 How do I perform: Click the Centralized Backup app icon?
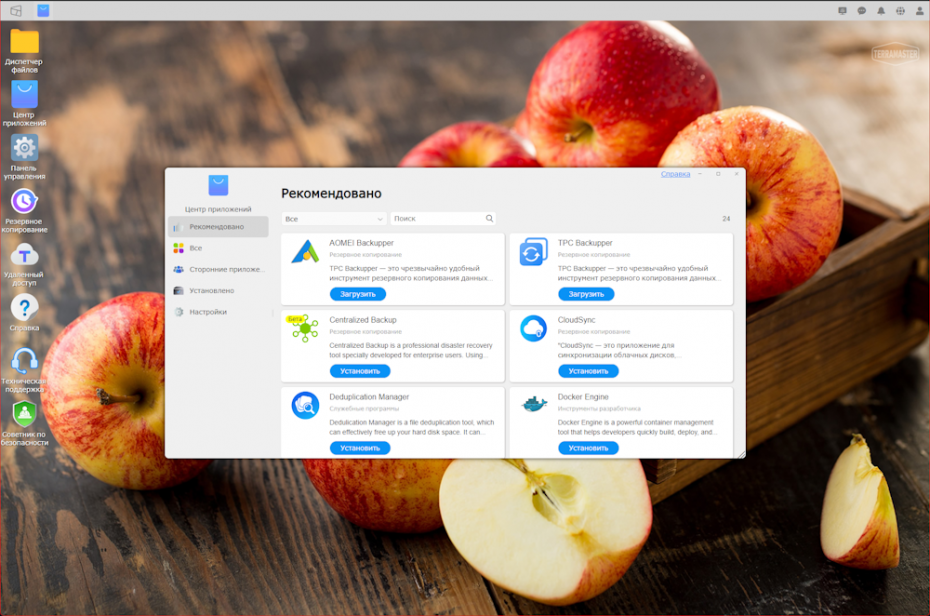(x=305, y=328)
